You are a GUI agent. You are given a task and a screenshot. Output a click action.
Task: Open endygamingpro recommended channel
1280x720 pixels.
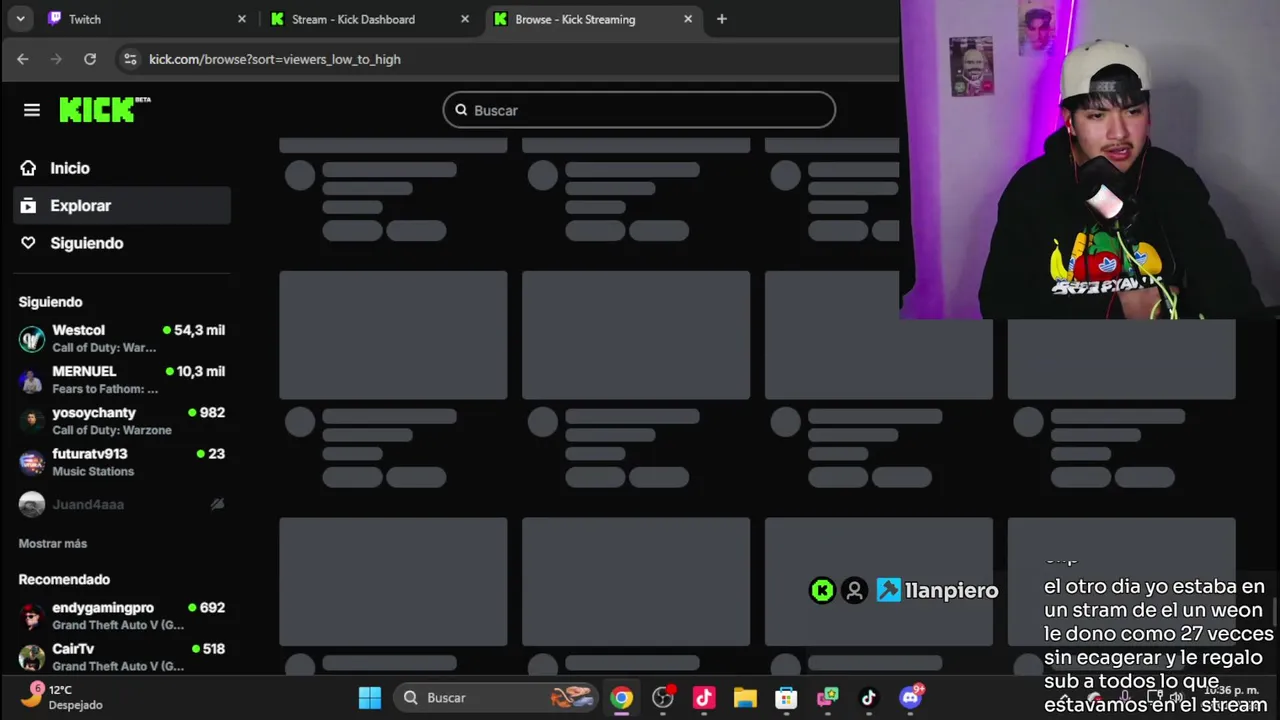pyautogui.click(x=122, y=615)
